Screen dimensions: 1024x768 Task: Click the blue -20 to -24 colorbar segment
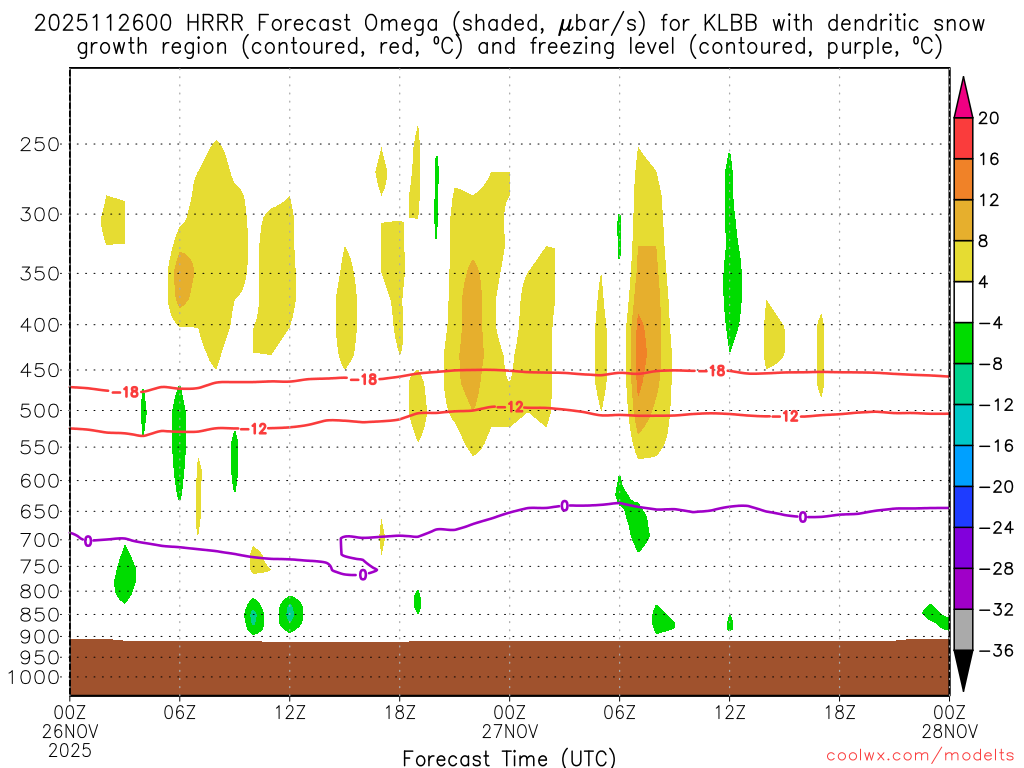(963, 507)
